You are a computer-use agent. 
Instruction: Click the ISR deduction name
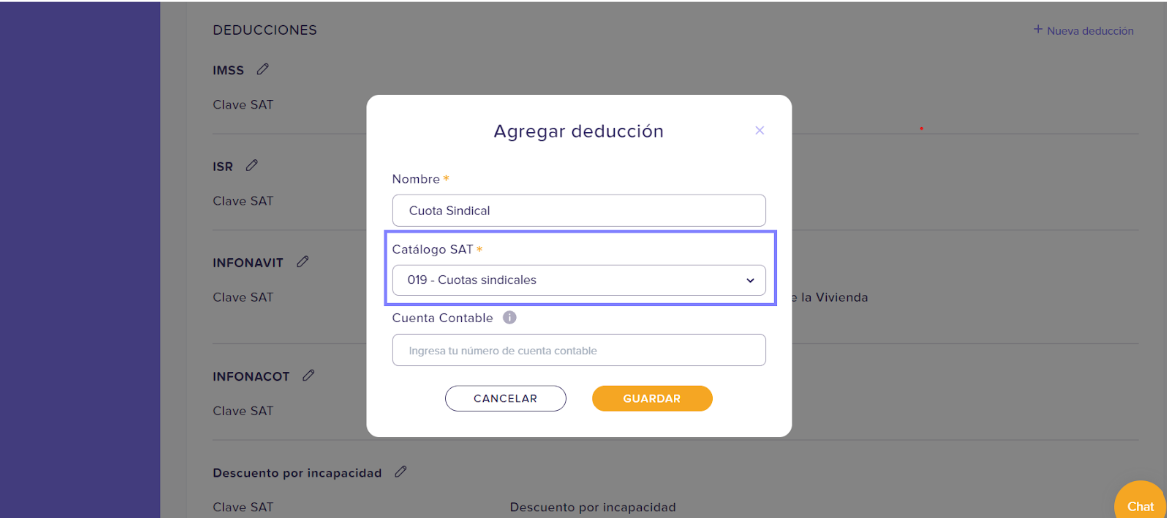[x=223, y=167]
